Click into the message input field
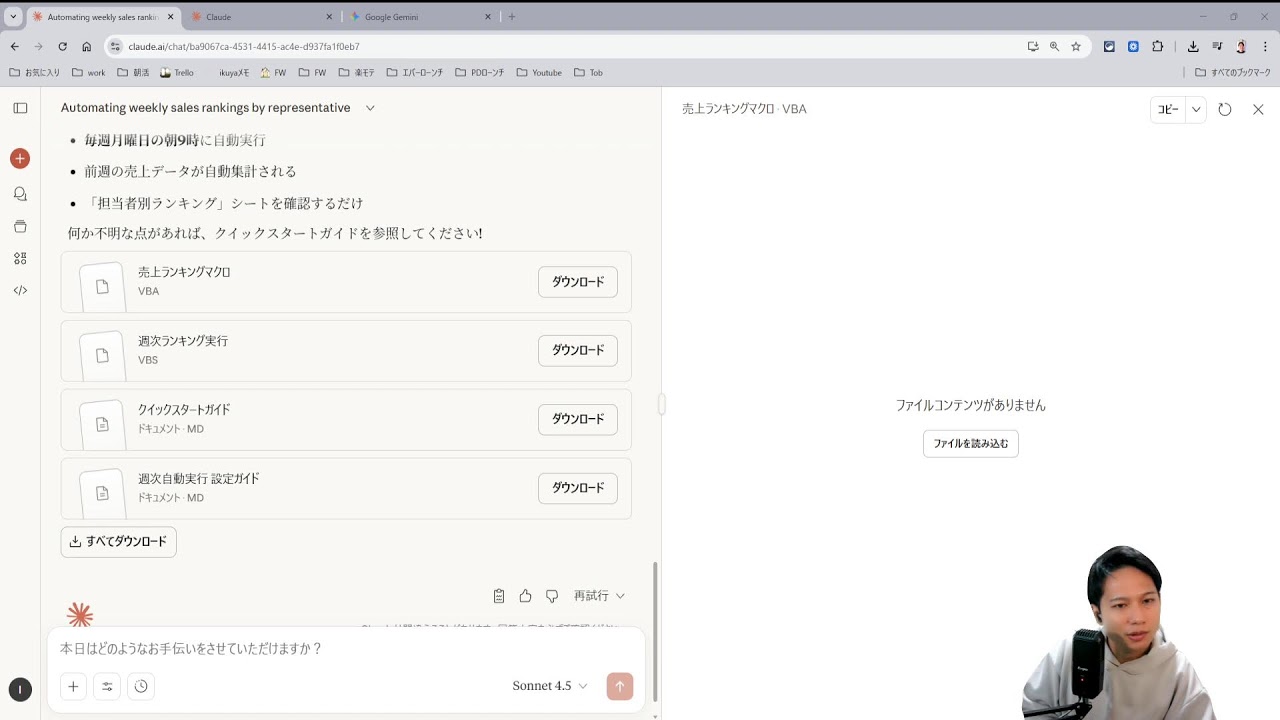The width and height of the screenshot is (1280, 720). pos(340,649)
